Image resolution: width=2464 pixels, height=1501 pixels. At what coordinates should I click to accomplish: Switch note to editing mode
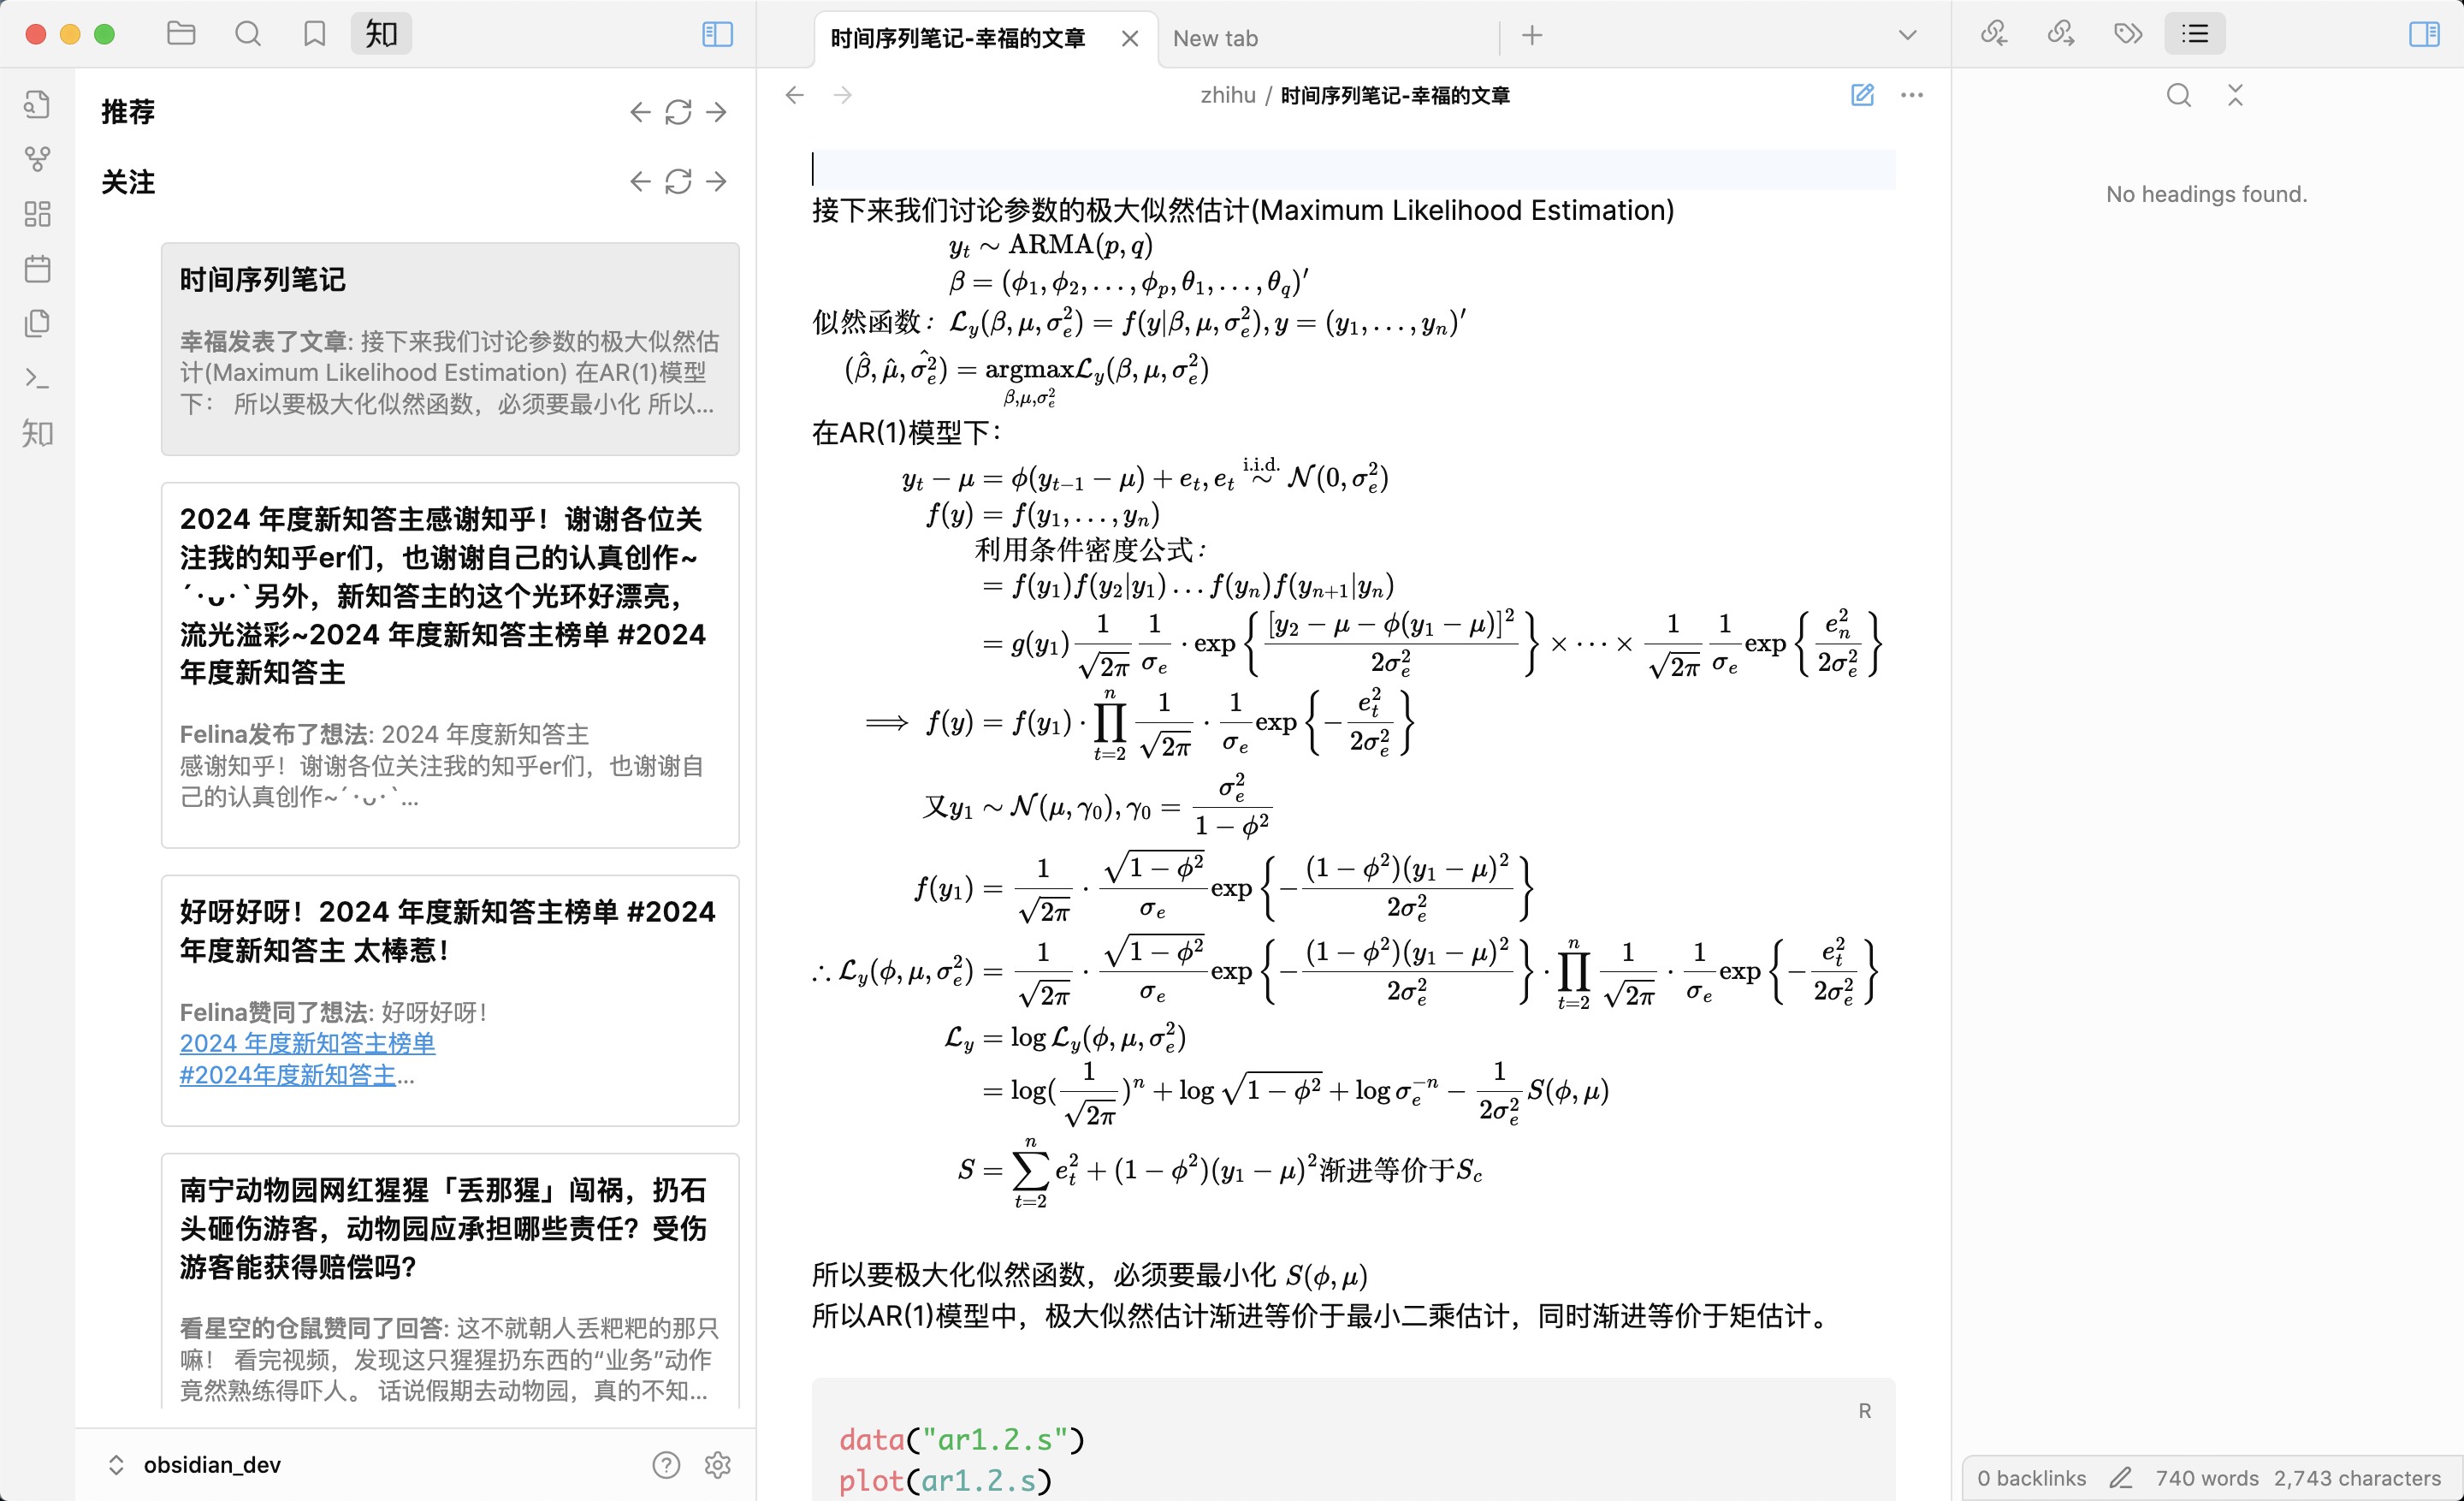pyautogui.click(x=1861, y=95)
